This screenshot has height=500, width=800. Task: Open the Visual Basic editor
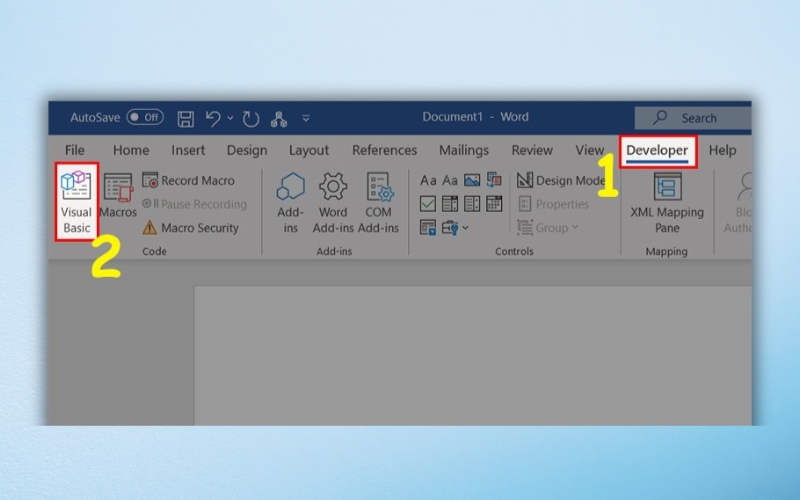point(77,203)
